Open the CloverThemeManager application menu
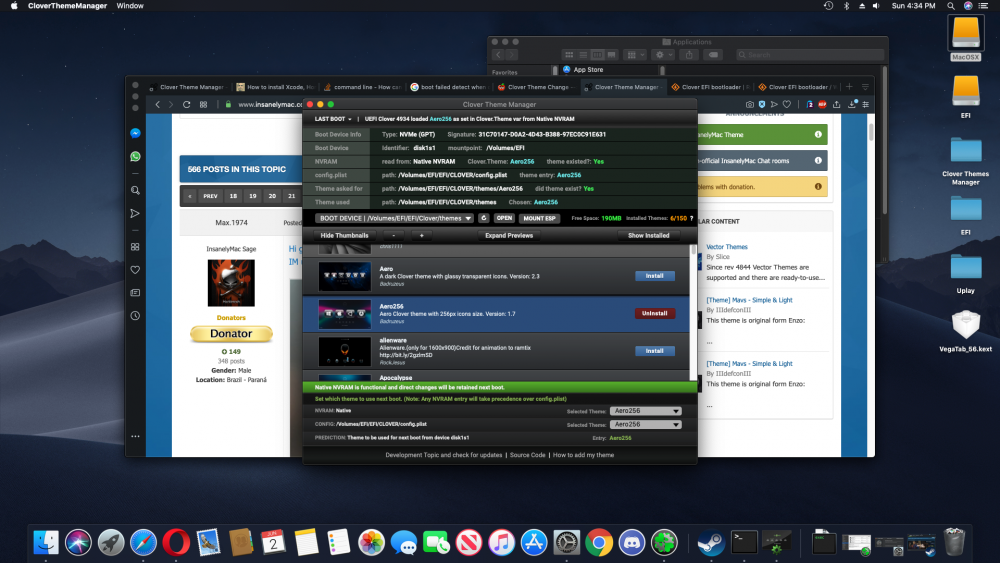1000x563 pixels. click(67, 6)
